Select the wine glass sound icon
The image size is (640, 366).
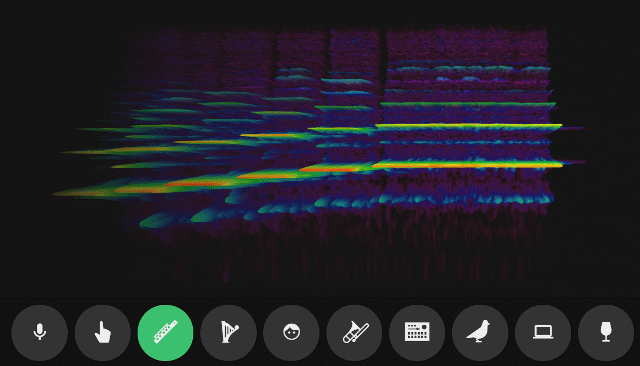coord(606,333)
